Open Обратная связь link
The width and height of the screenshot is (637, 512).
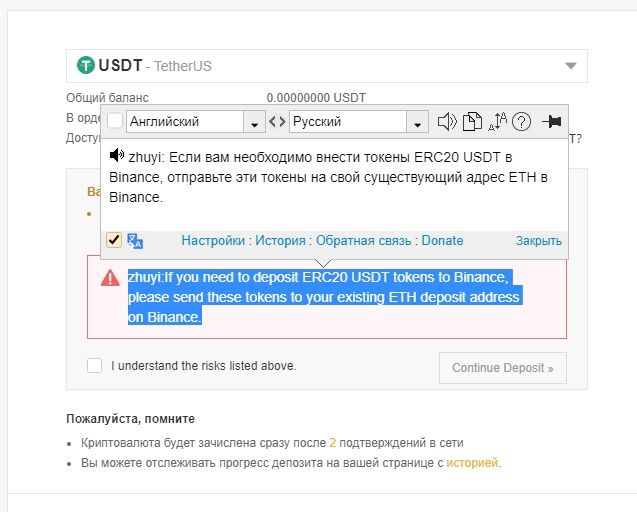[364, 241]
